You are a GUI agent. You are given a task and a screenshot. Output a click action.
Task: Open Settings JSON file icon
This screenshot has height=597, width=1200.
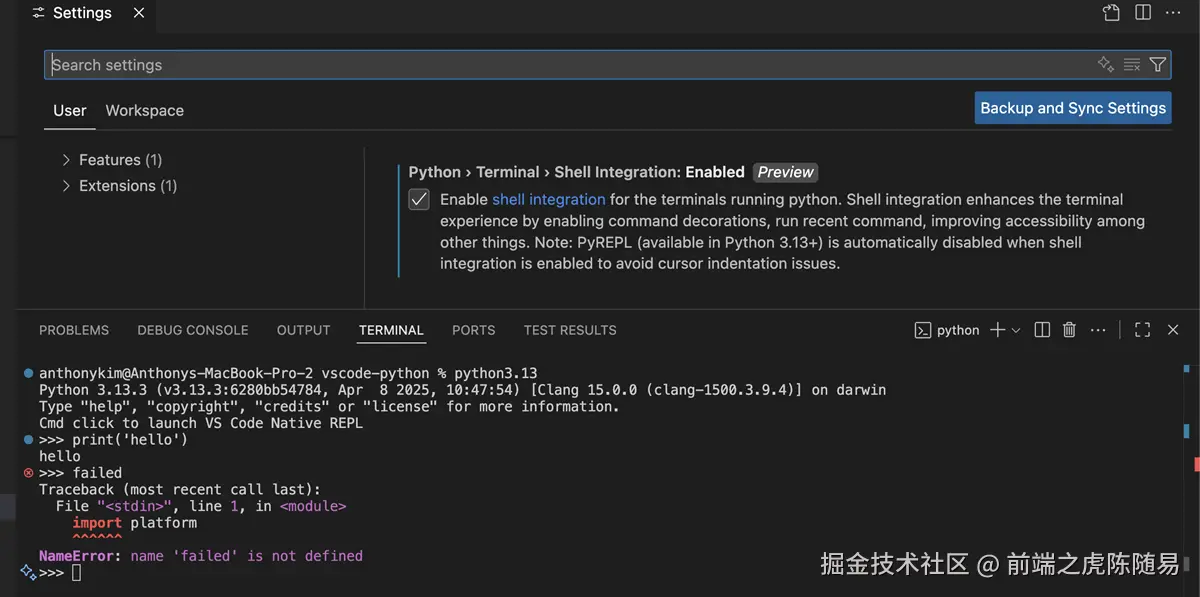click(x=1112, y=13)
